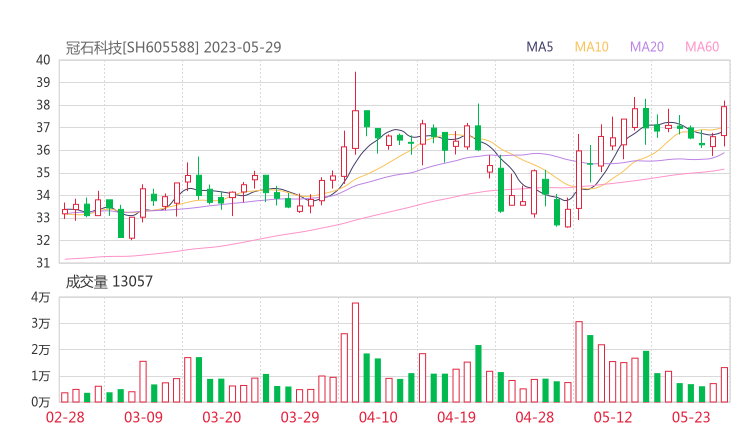Click the 03-09 date axis label
This screenshot has width=740, height=440.
tap(143, 417)
